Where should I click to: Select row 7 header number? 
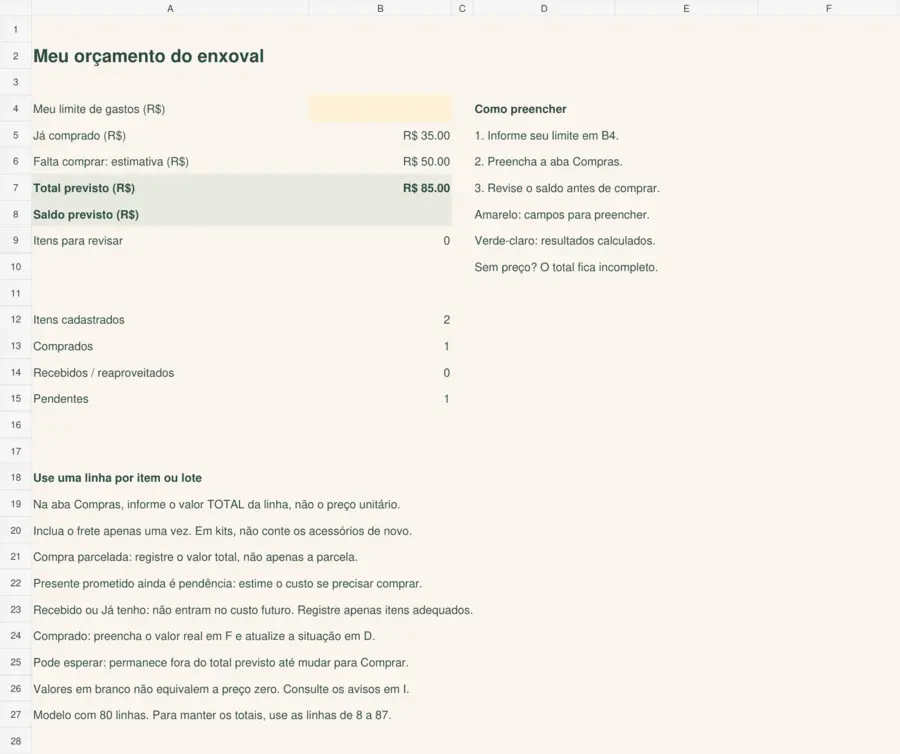click(x=15, y=188)
